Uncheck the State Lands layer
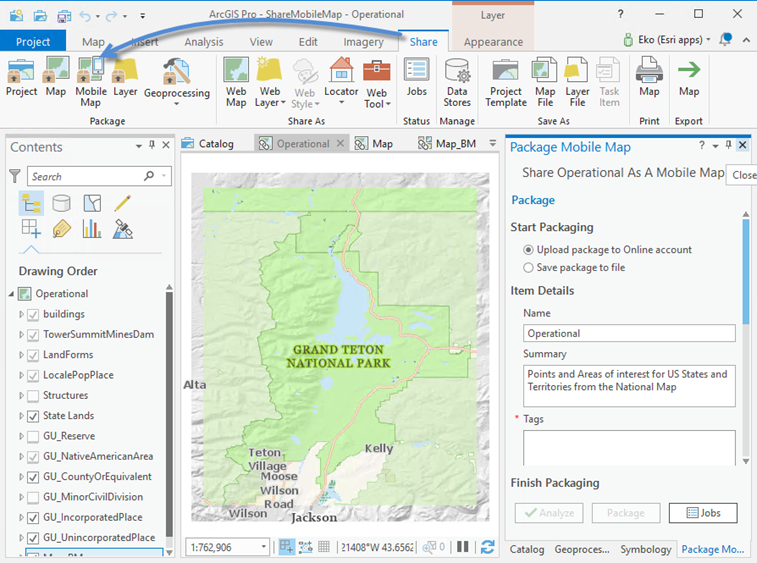The height and width of the screenshot is (563, 757). (33, 417)
